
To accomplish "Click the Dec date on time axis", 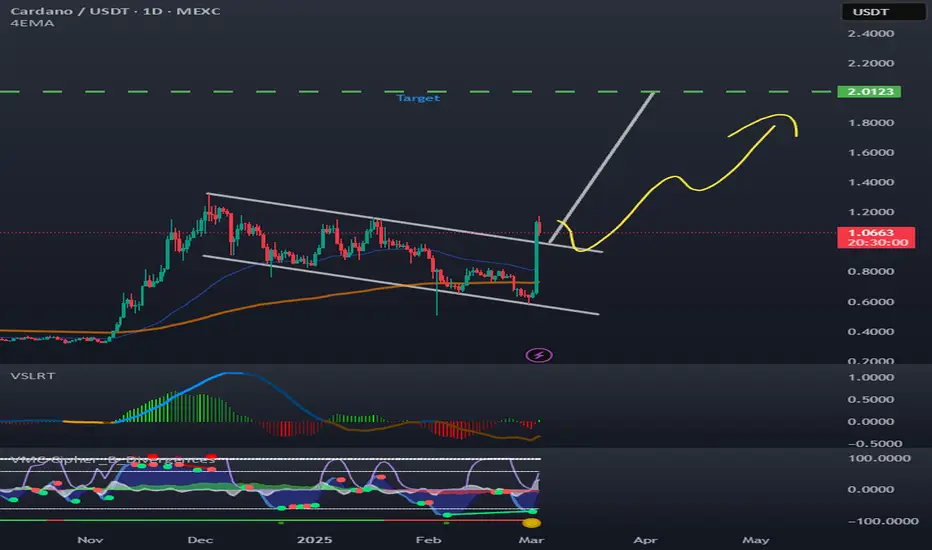I will point(200,540).
